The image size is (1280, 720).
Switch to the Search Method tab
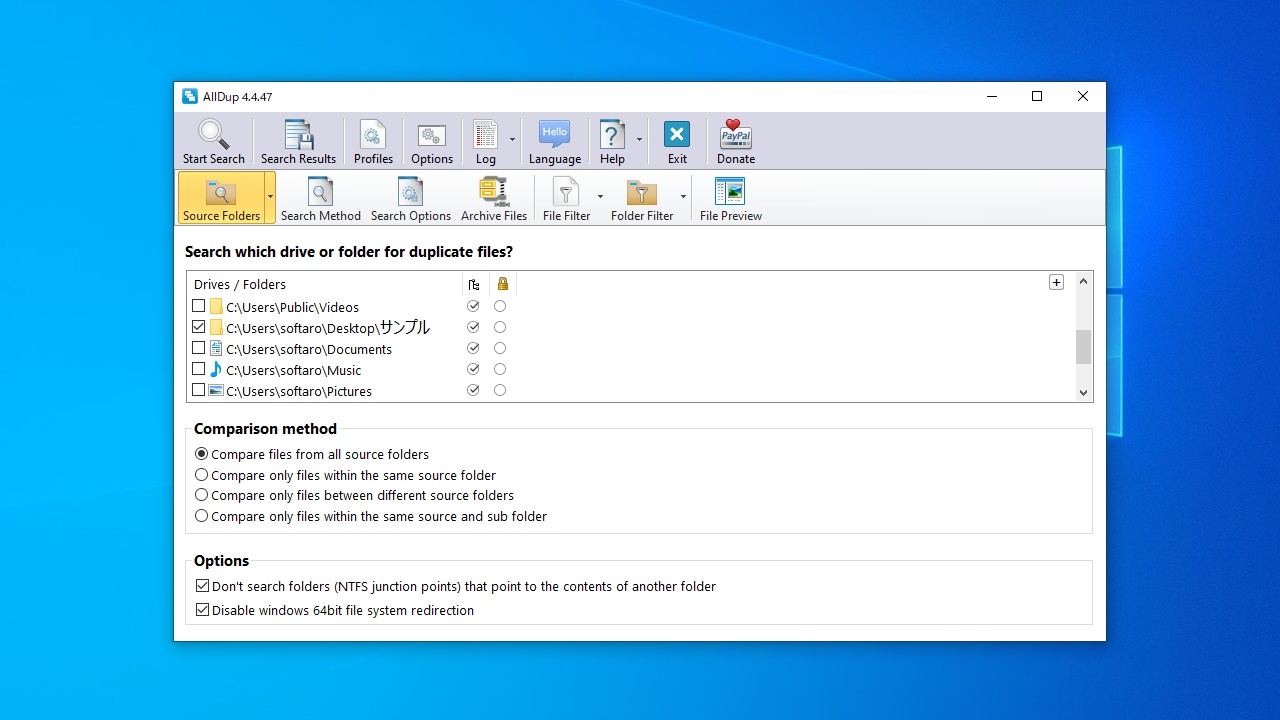pos(320,197)
